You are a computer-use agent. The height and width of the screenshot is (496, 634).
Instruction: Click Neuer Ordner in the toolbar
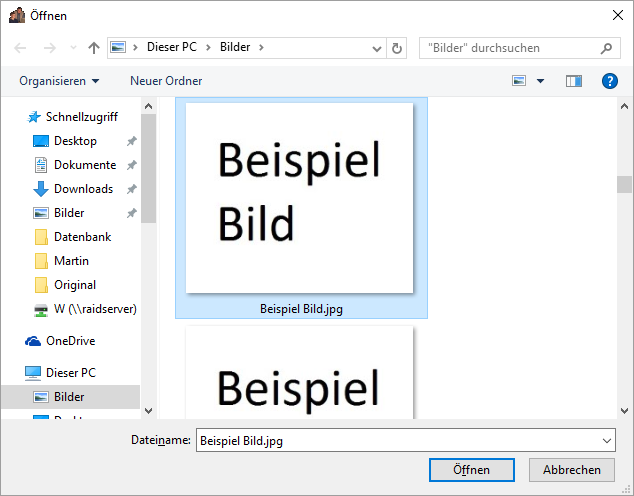point(166,81)
